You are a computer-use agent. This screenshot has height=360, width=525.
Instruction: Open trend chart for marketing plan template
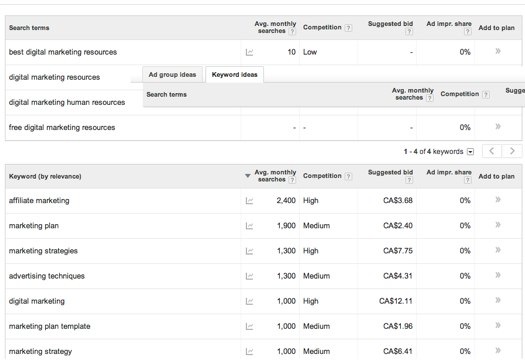click(x=249, y=326)
